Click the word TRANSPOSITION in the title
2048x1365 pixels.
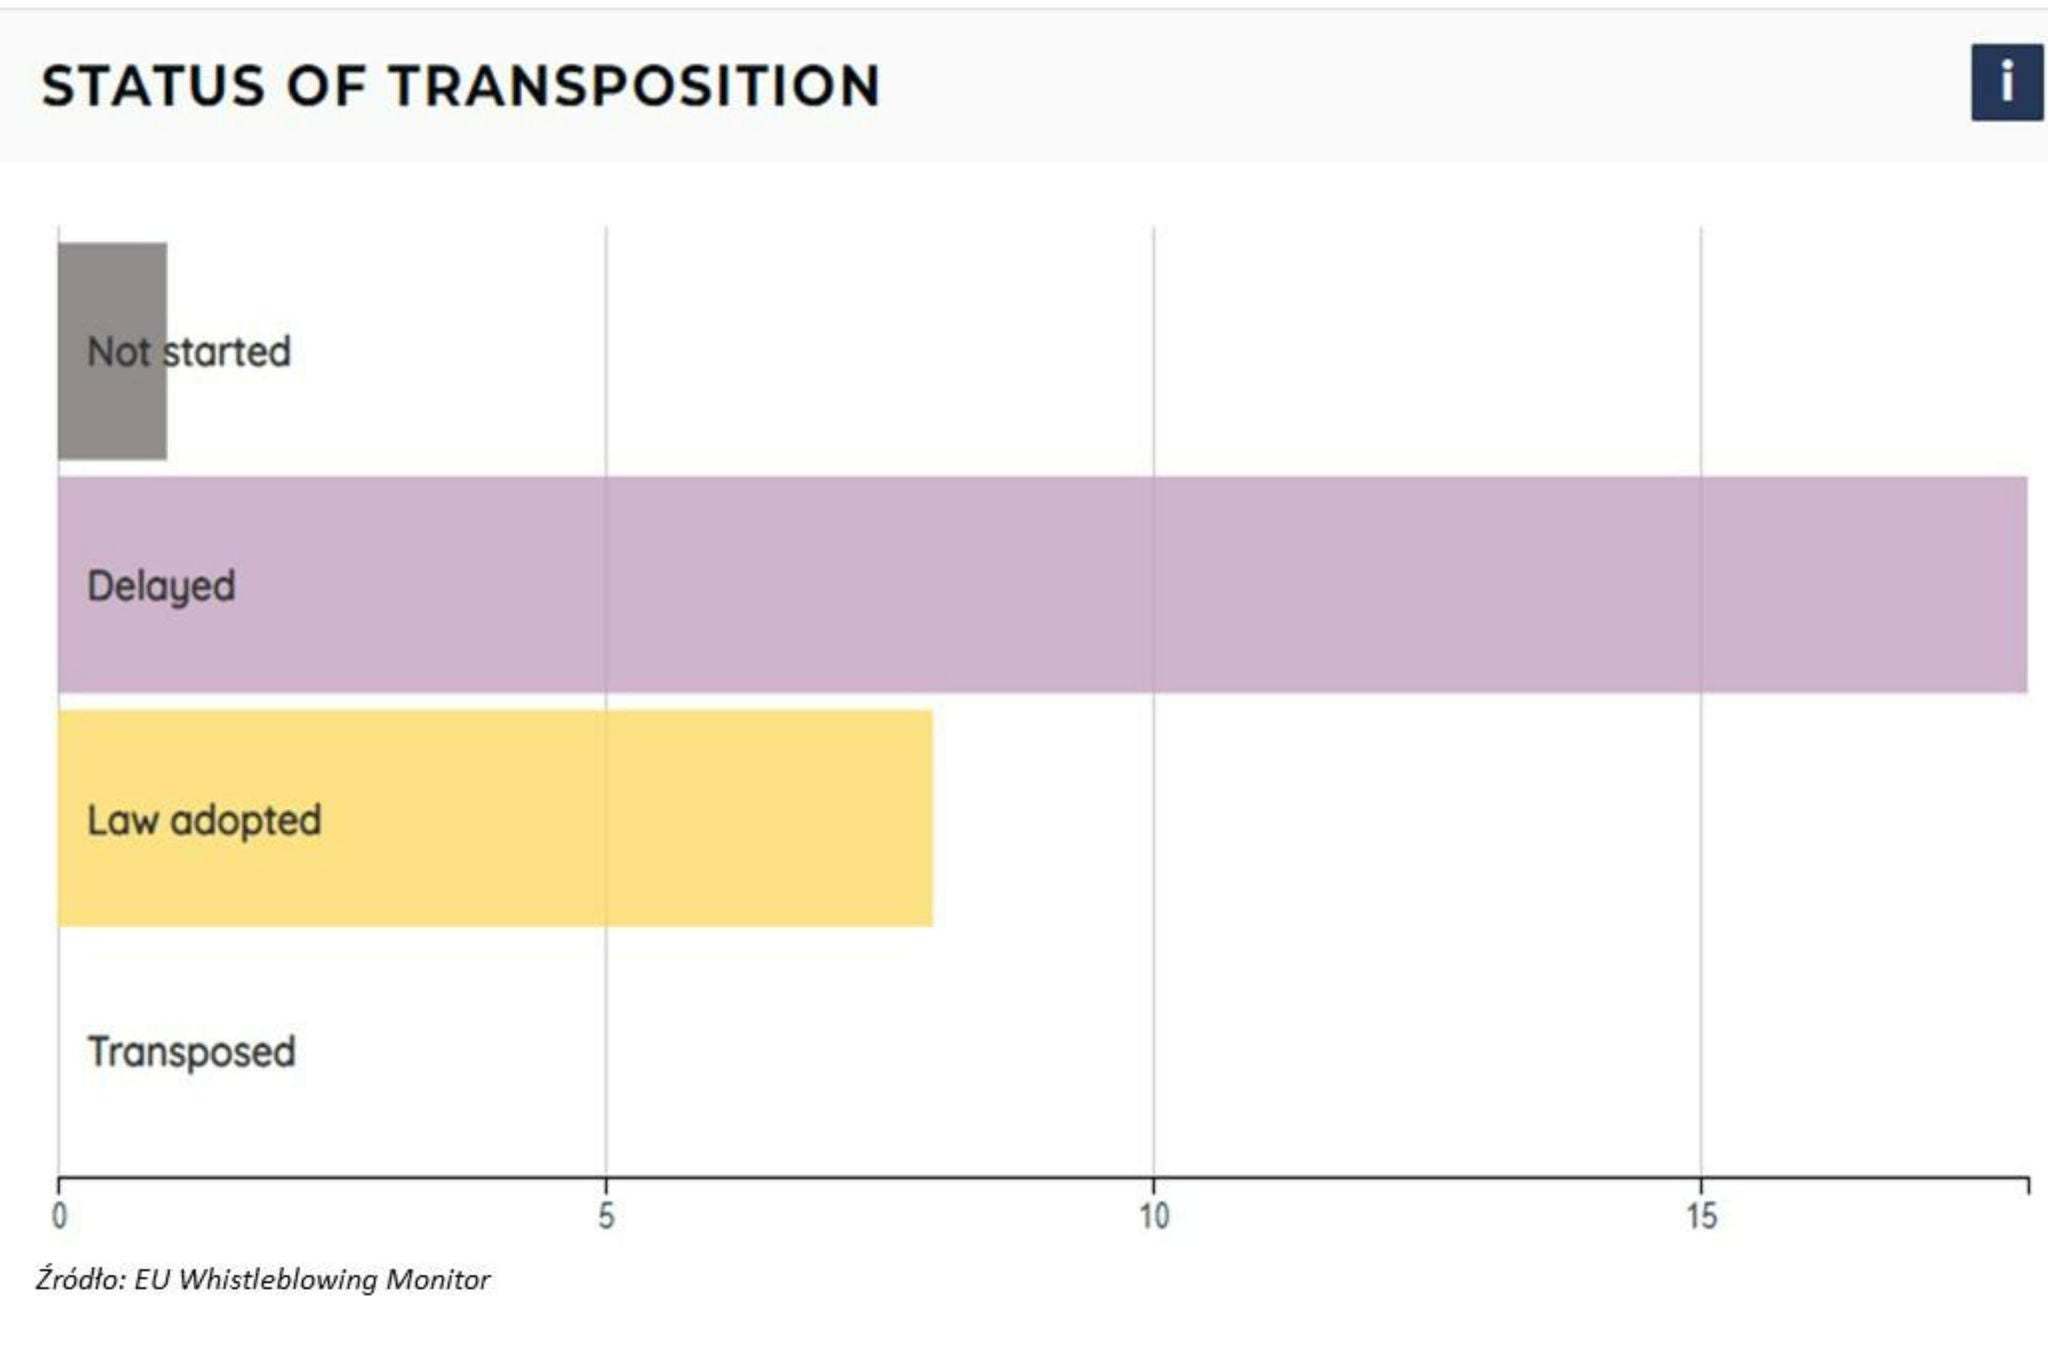point(635,85)
